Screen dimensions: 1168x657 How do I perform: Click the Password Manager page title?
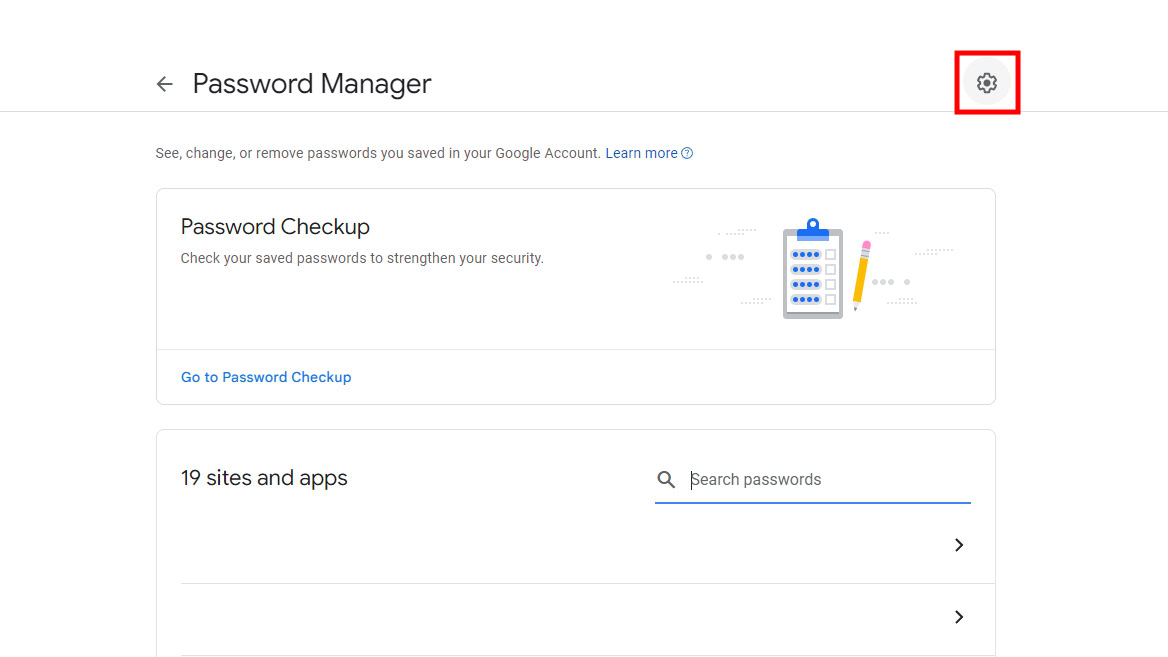click(312, 84)
